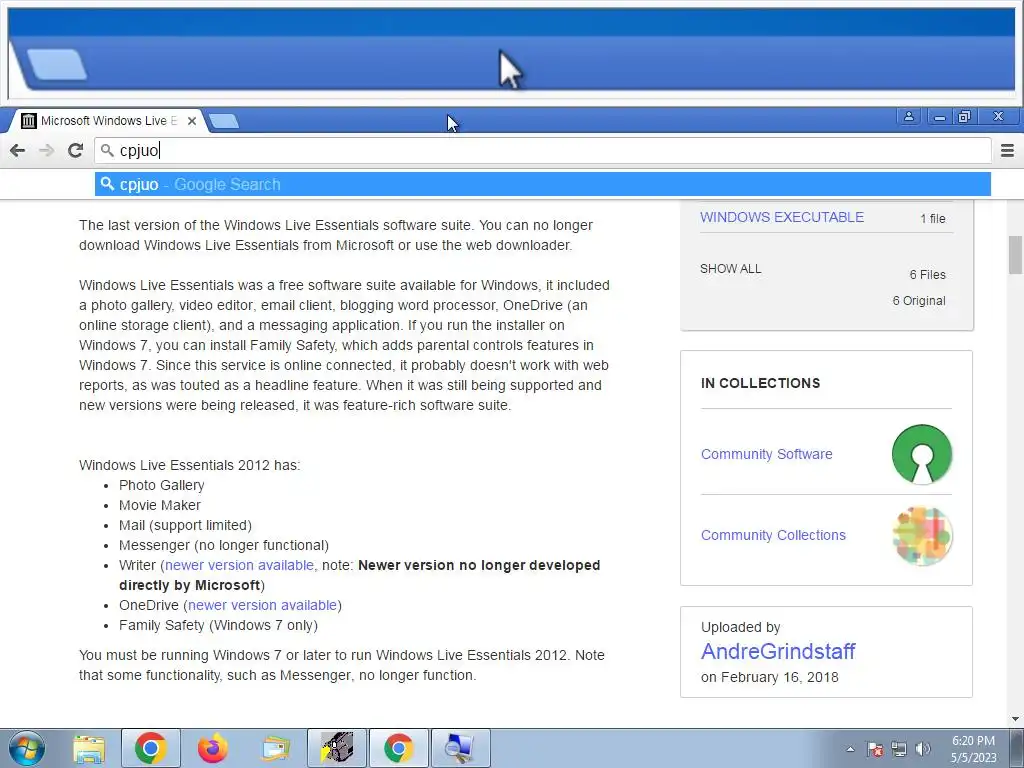Open the pinned taskbar icon after Firefox
The width and height of the screenshot is (1024, 768).
tap(275, 748)
